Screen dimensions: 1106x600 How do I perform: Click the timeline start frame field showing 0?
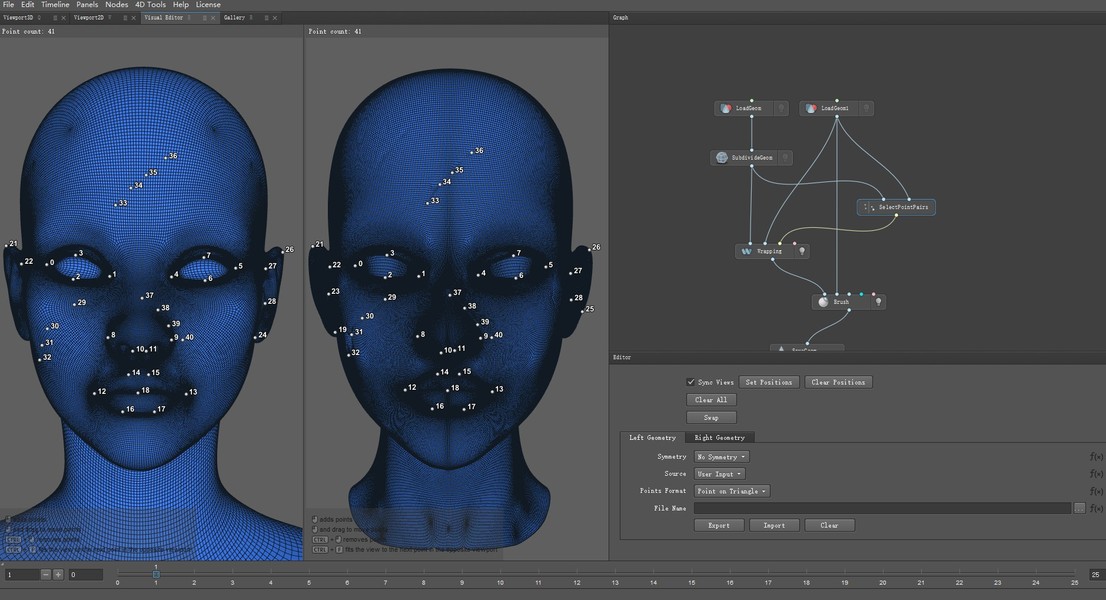click(x=85, y=575)
